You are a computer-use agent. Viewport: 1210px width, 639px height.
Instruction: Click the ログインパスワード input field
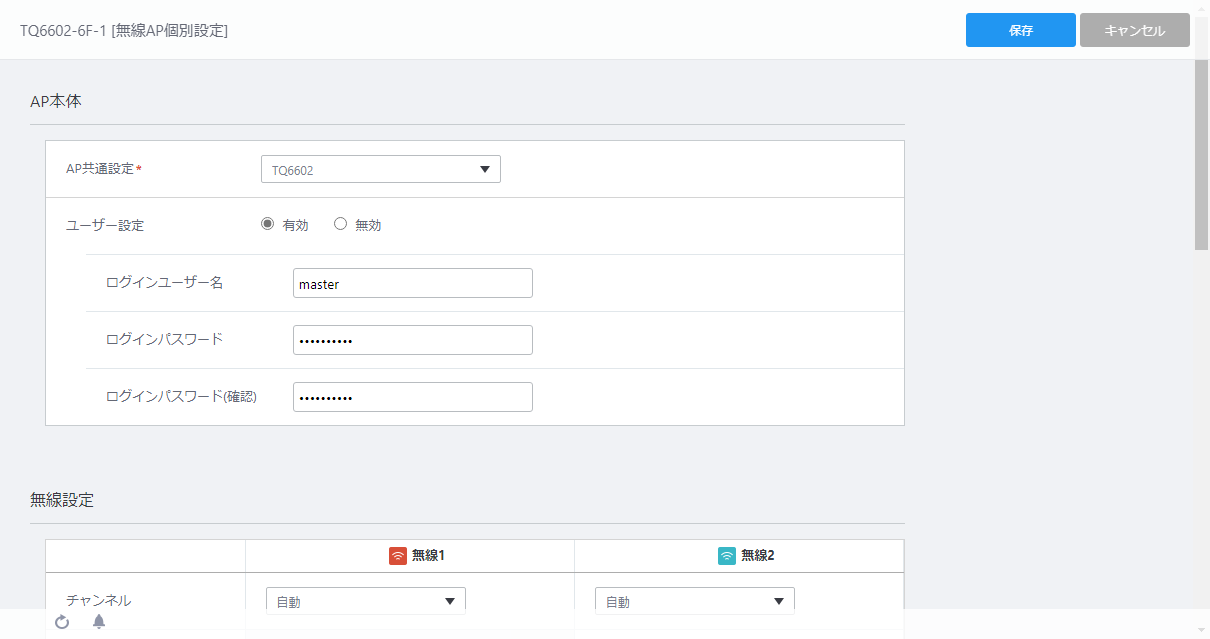(x=413, y=340)
